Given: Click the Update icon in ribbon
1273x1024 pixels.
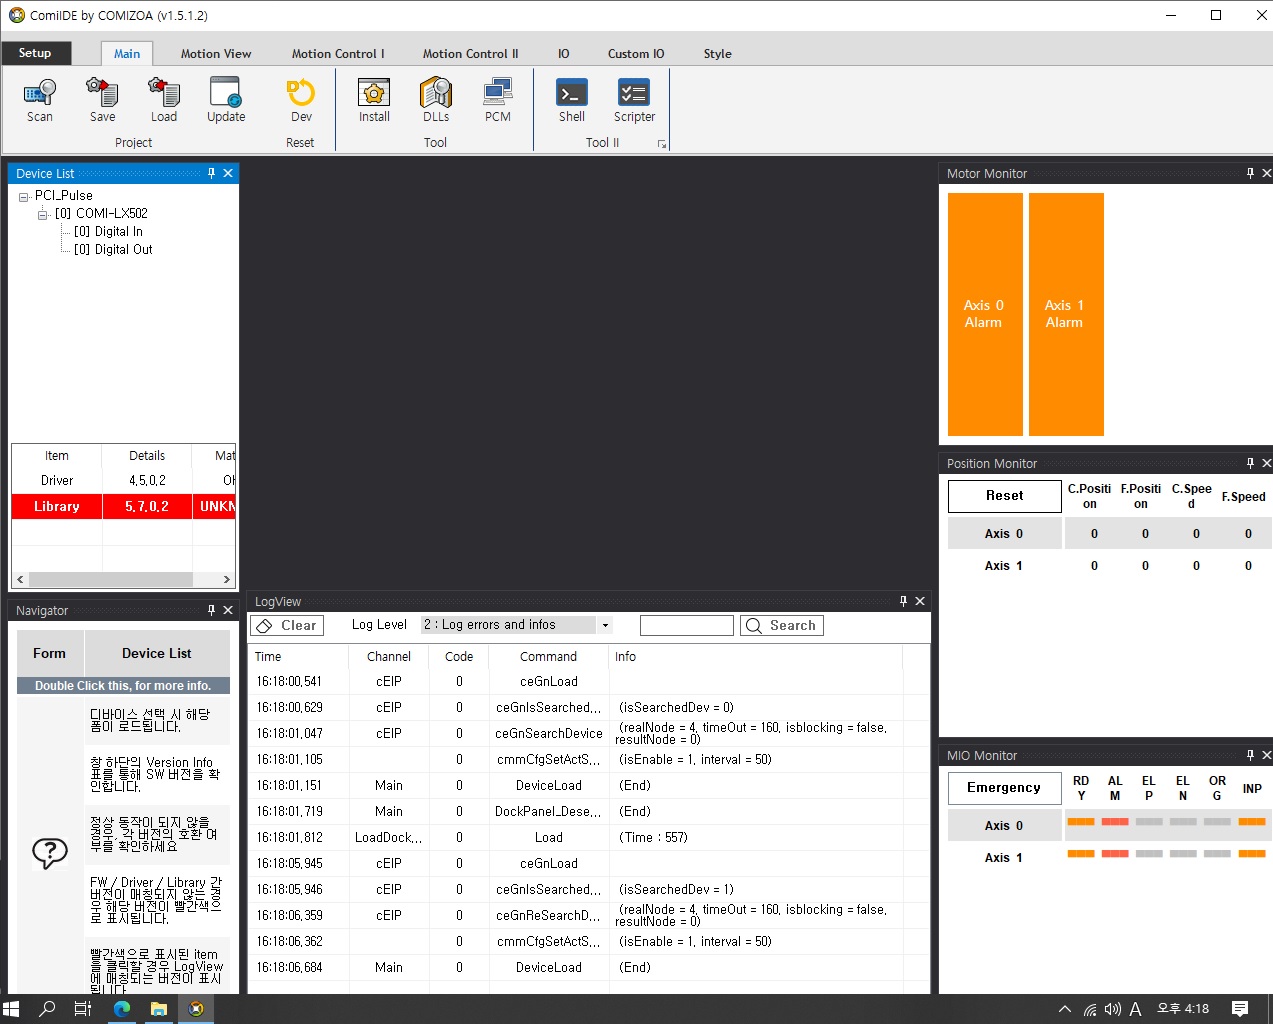Looking at the screenshot, I should point(226,93).
